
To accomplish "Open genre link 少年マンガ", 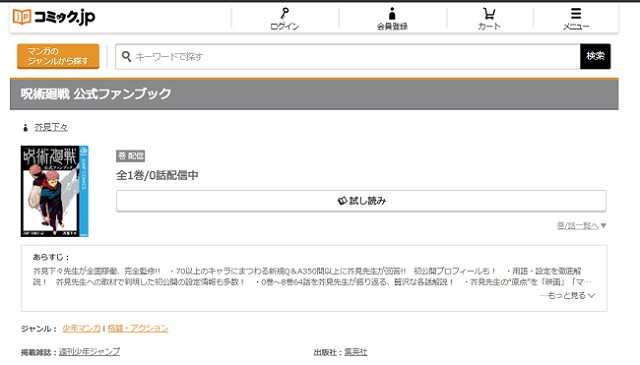I will pyautogui.click(x=81, y=328).
